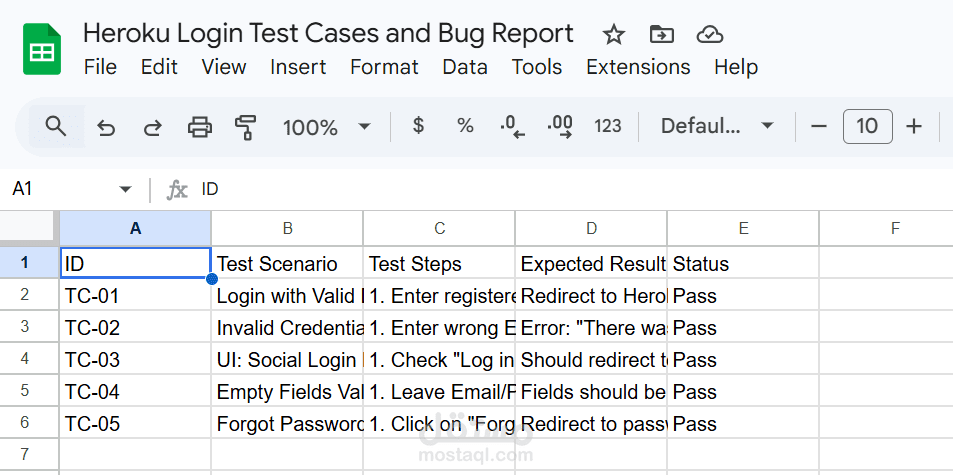Apply percent format icon
Image resolution: width=953 pixels, height=475 pixels.
[465, 126]
